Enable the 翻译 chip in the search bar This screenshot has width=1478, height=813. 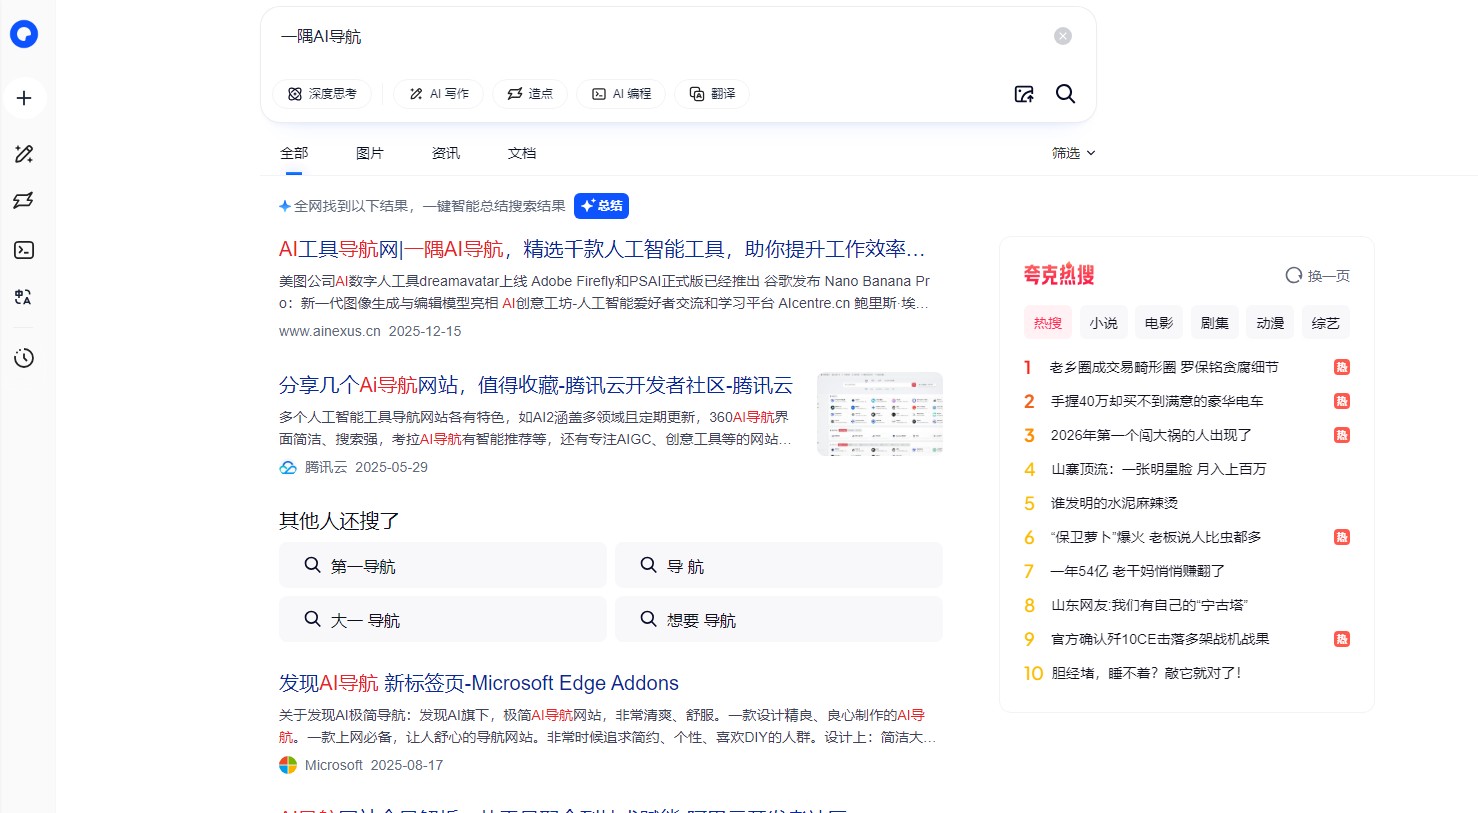711,93
